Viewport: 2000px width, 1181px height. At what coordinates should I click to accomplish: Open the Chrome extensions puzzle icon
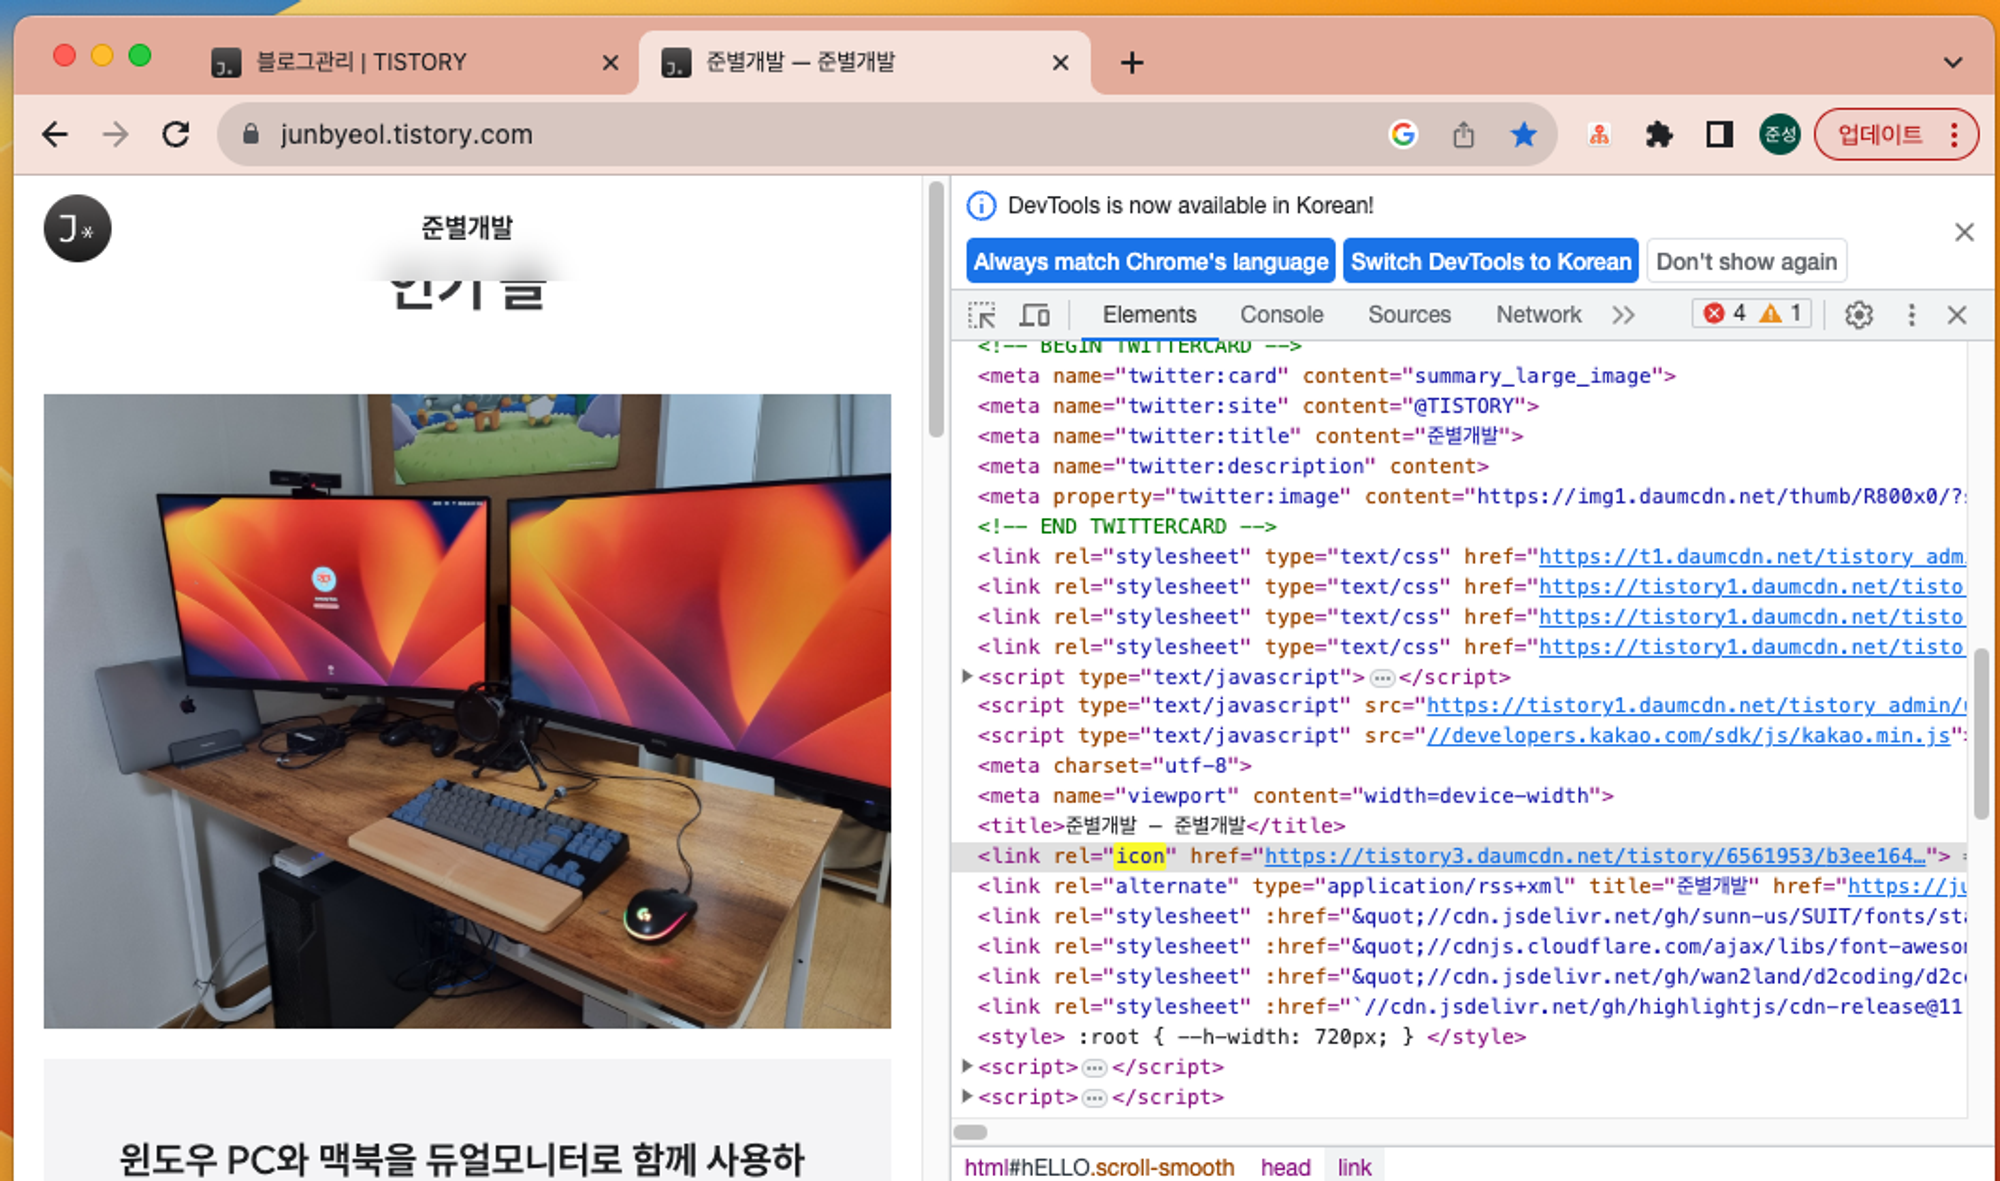pyautogui.click(x=1659, y=134)
